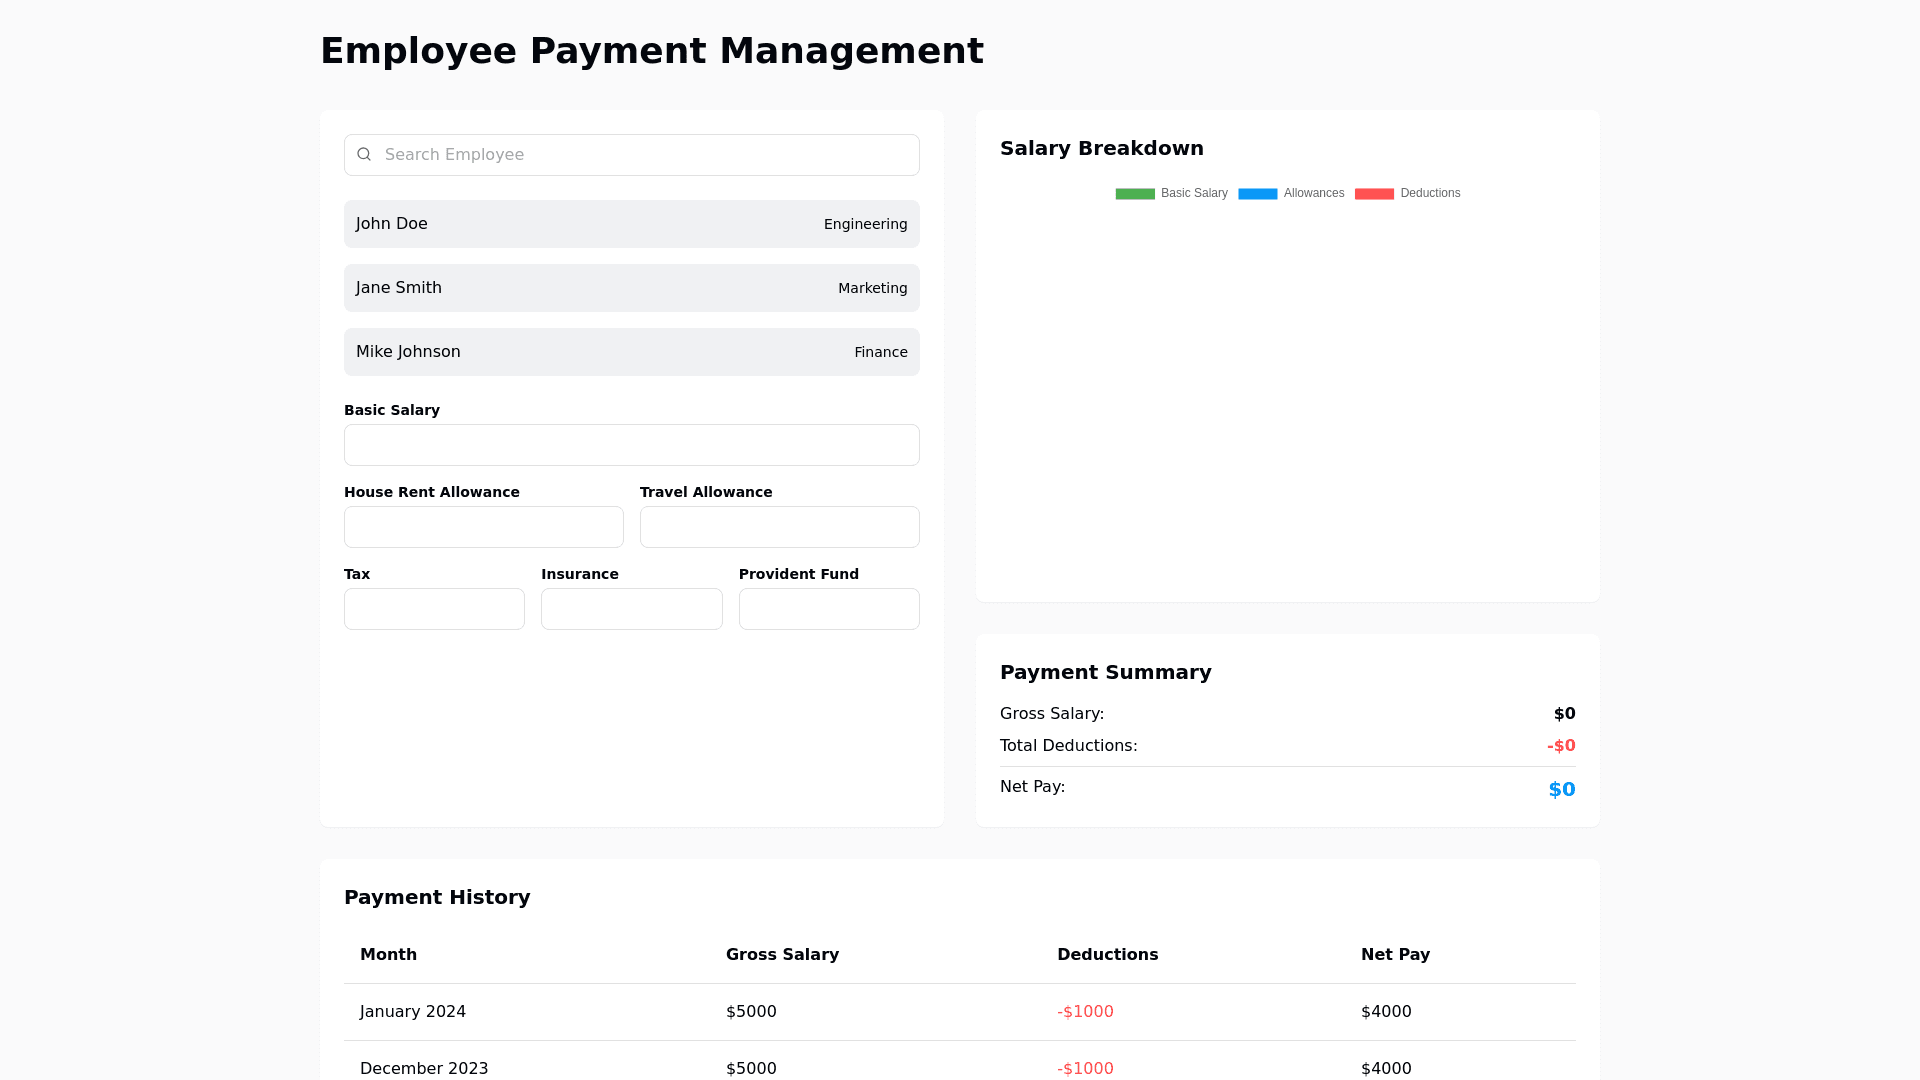Image resolution: width=1920 pixels, height=1080 pixels.
Task: Select employee John Doe
Action: (631, 224)
